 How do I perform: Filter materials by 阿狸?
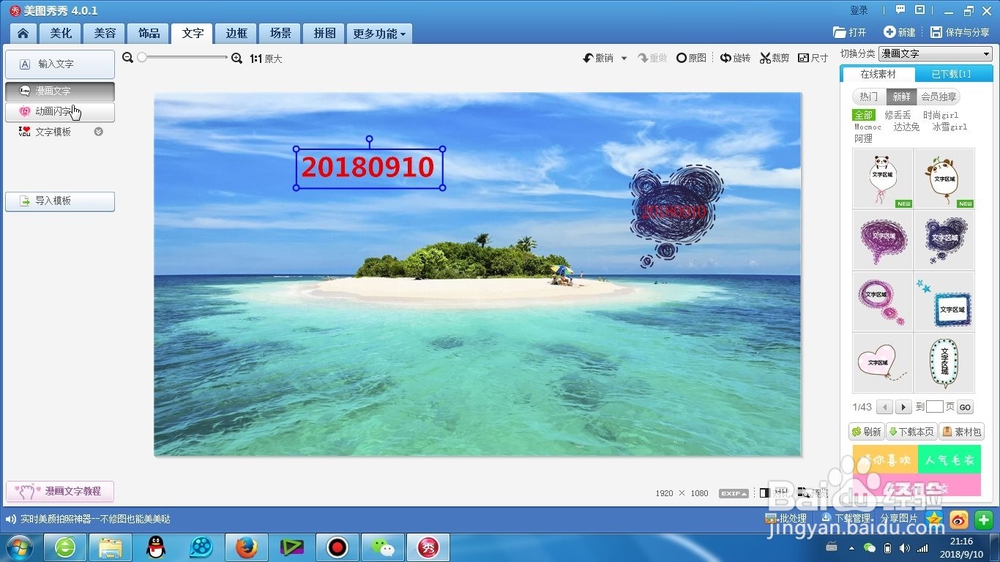coord(864,138)
